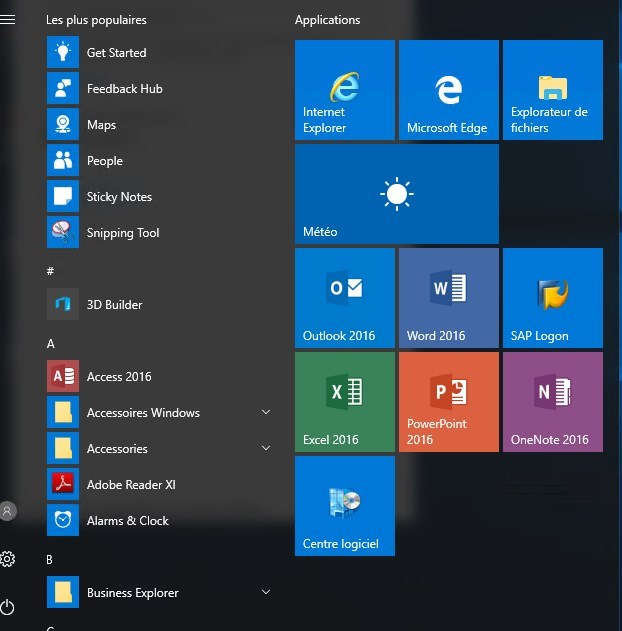Open the Internet Explorer tile
The image size is (622, 631).
point(345,90)
